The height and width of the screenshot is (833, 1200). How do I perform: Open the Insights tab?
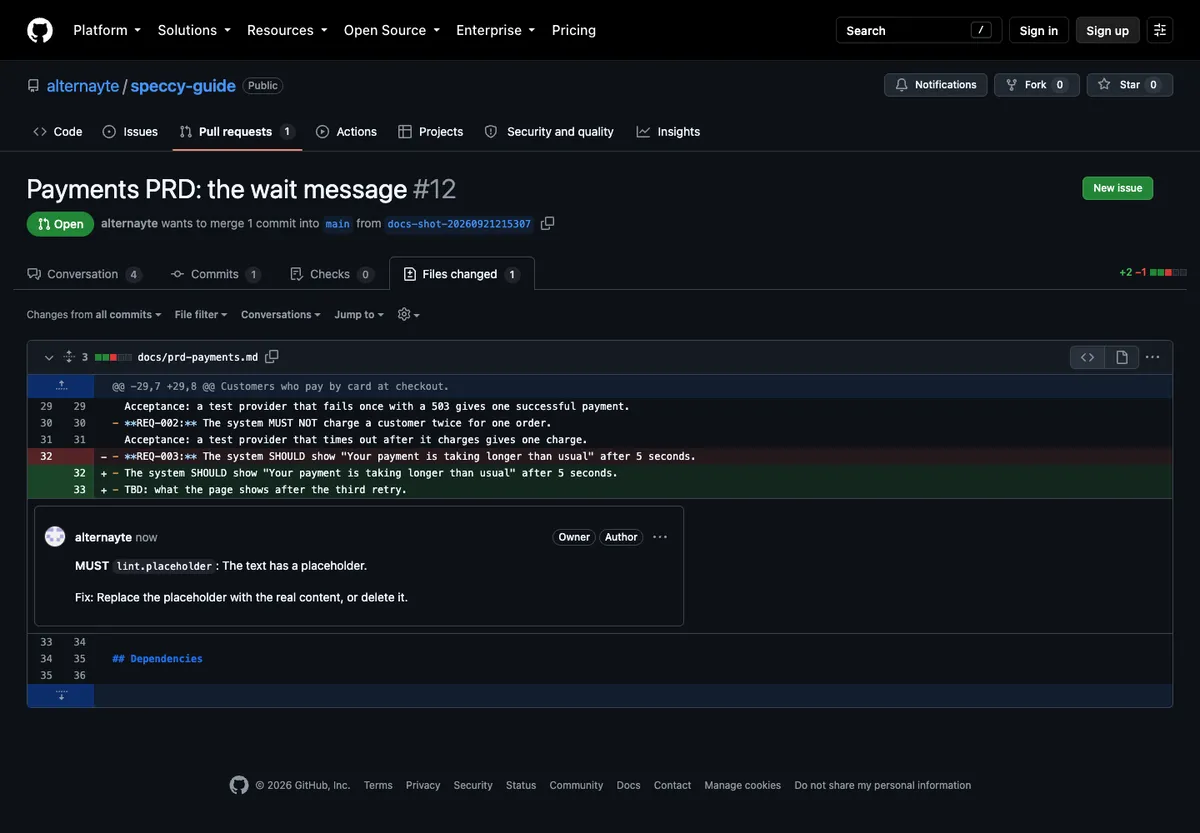pyautogui.click(x=668, y=132)
